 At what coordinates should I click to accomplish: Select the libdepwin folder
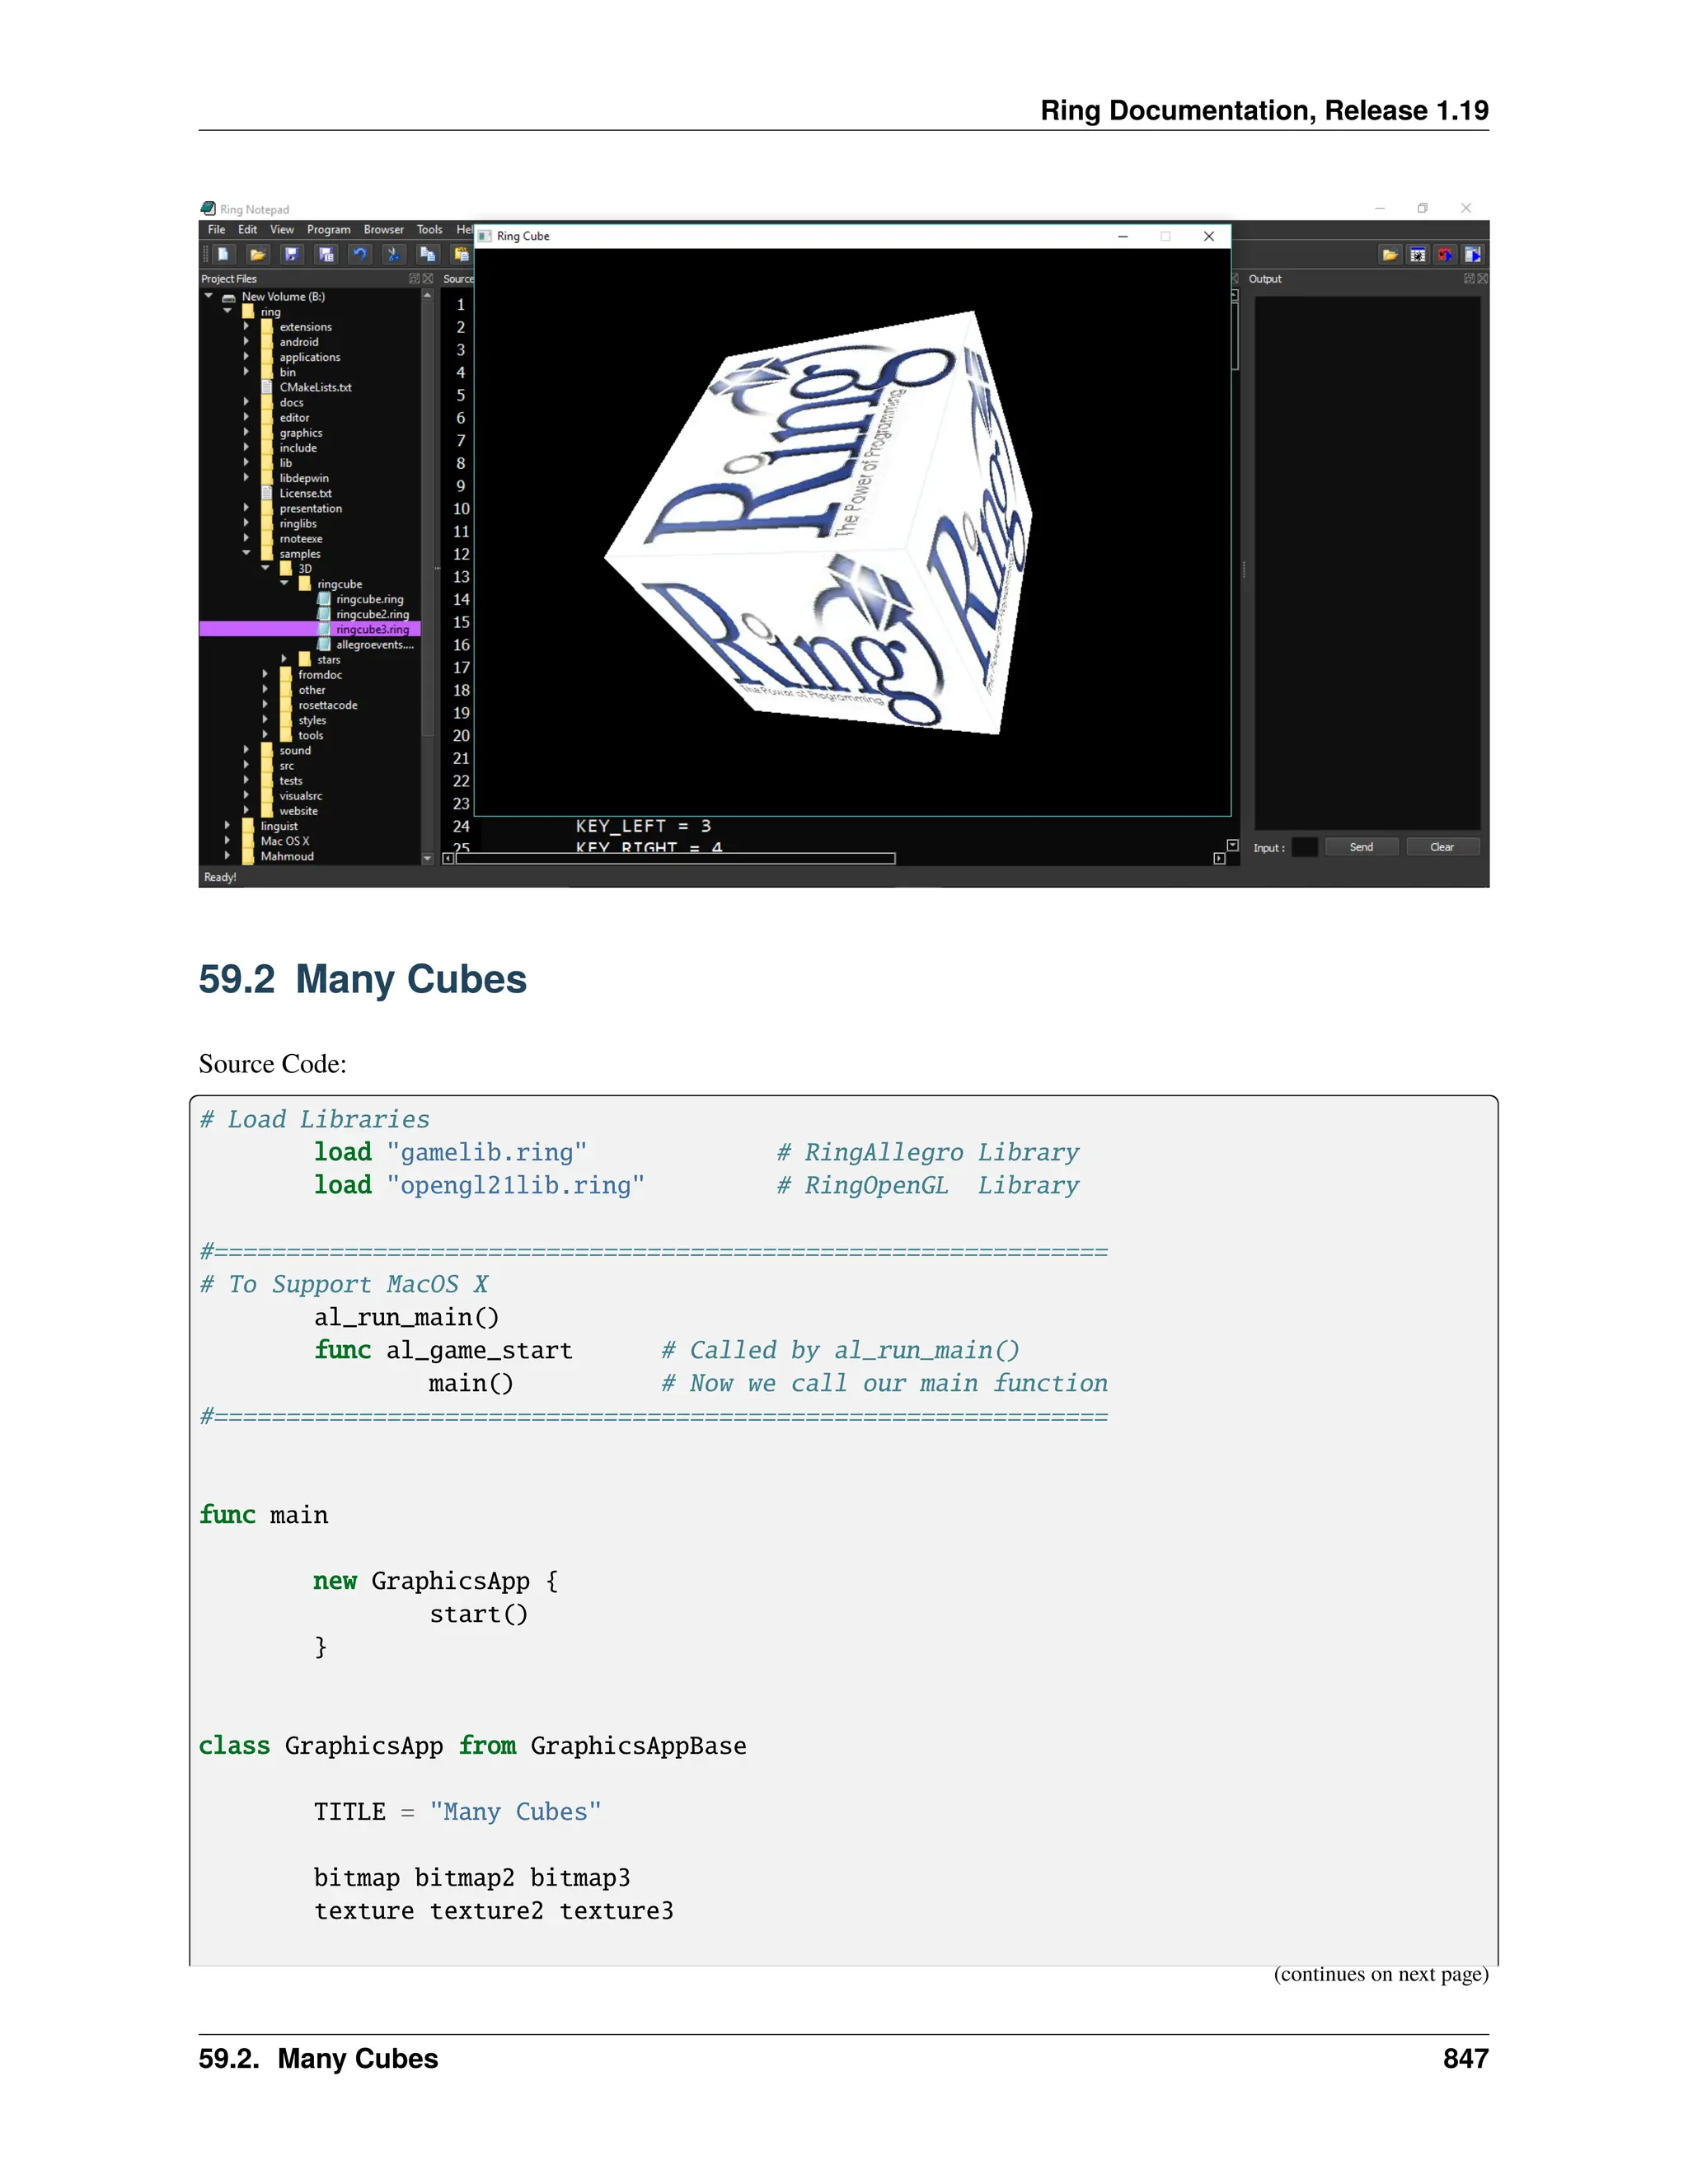(x=304, y=478)
